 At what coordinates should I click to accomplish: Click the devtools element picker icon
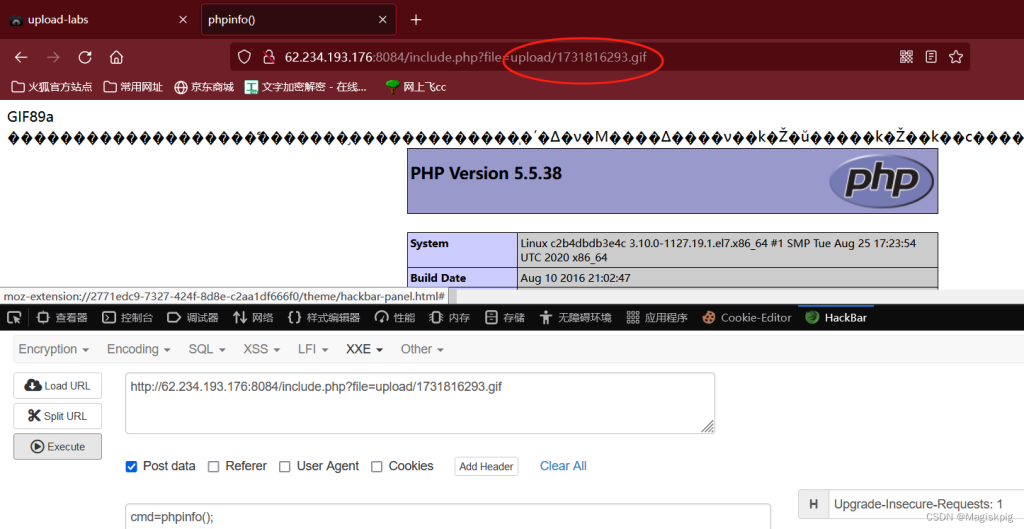point(14,318)
